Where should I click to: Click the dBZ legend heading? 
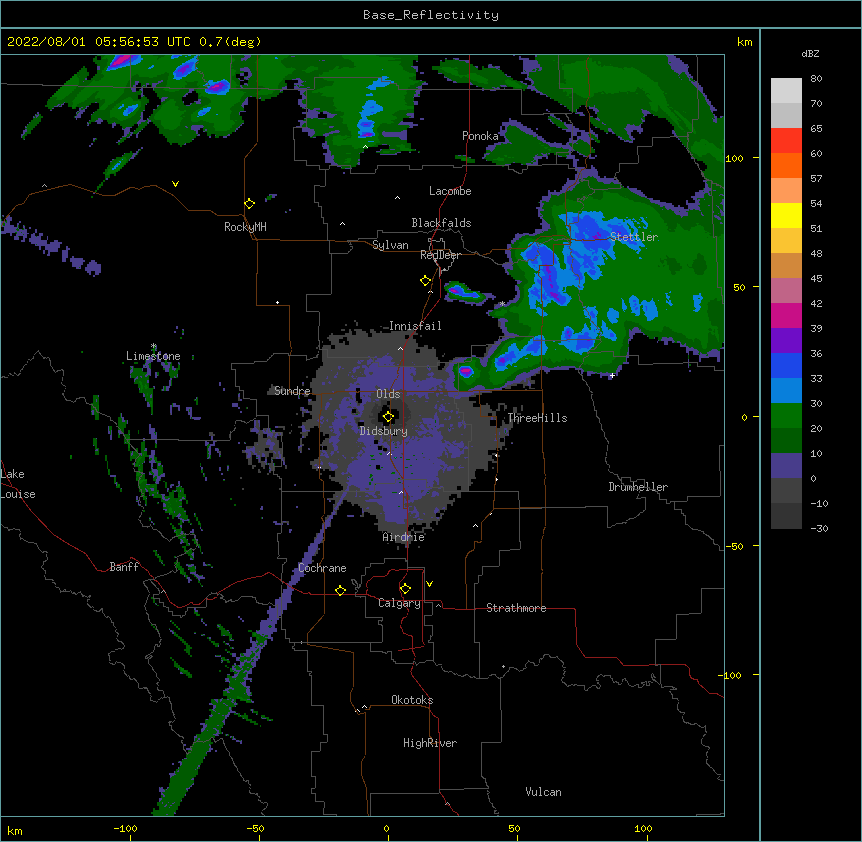tap(810, 53)
